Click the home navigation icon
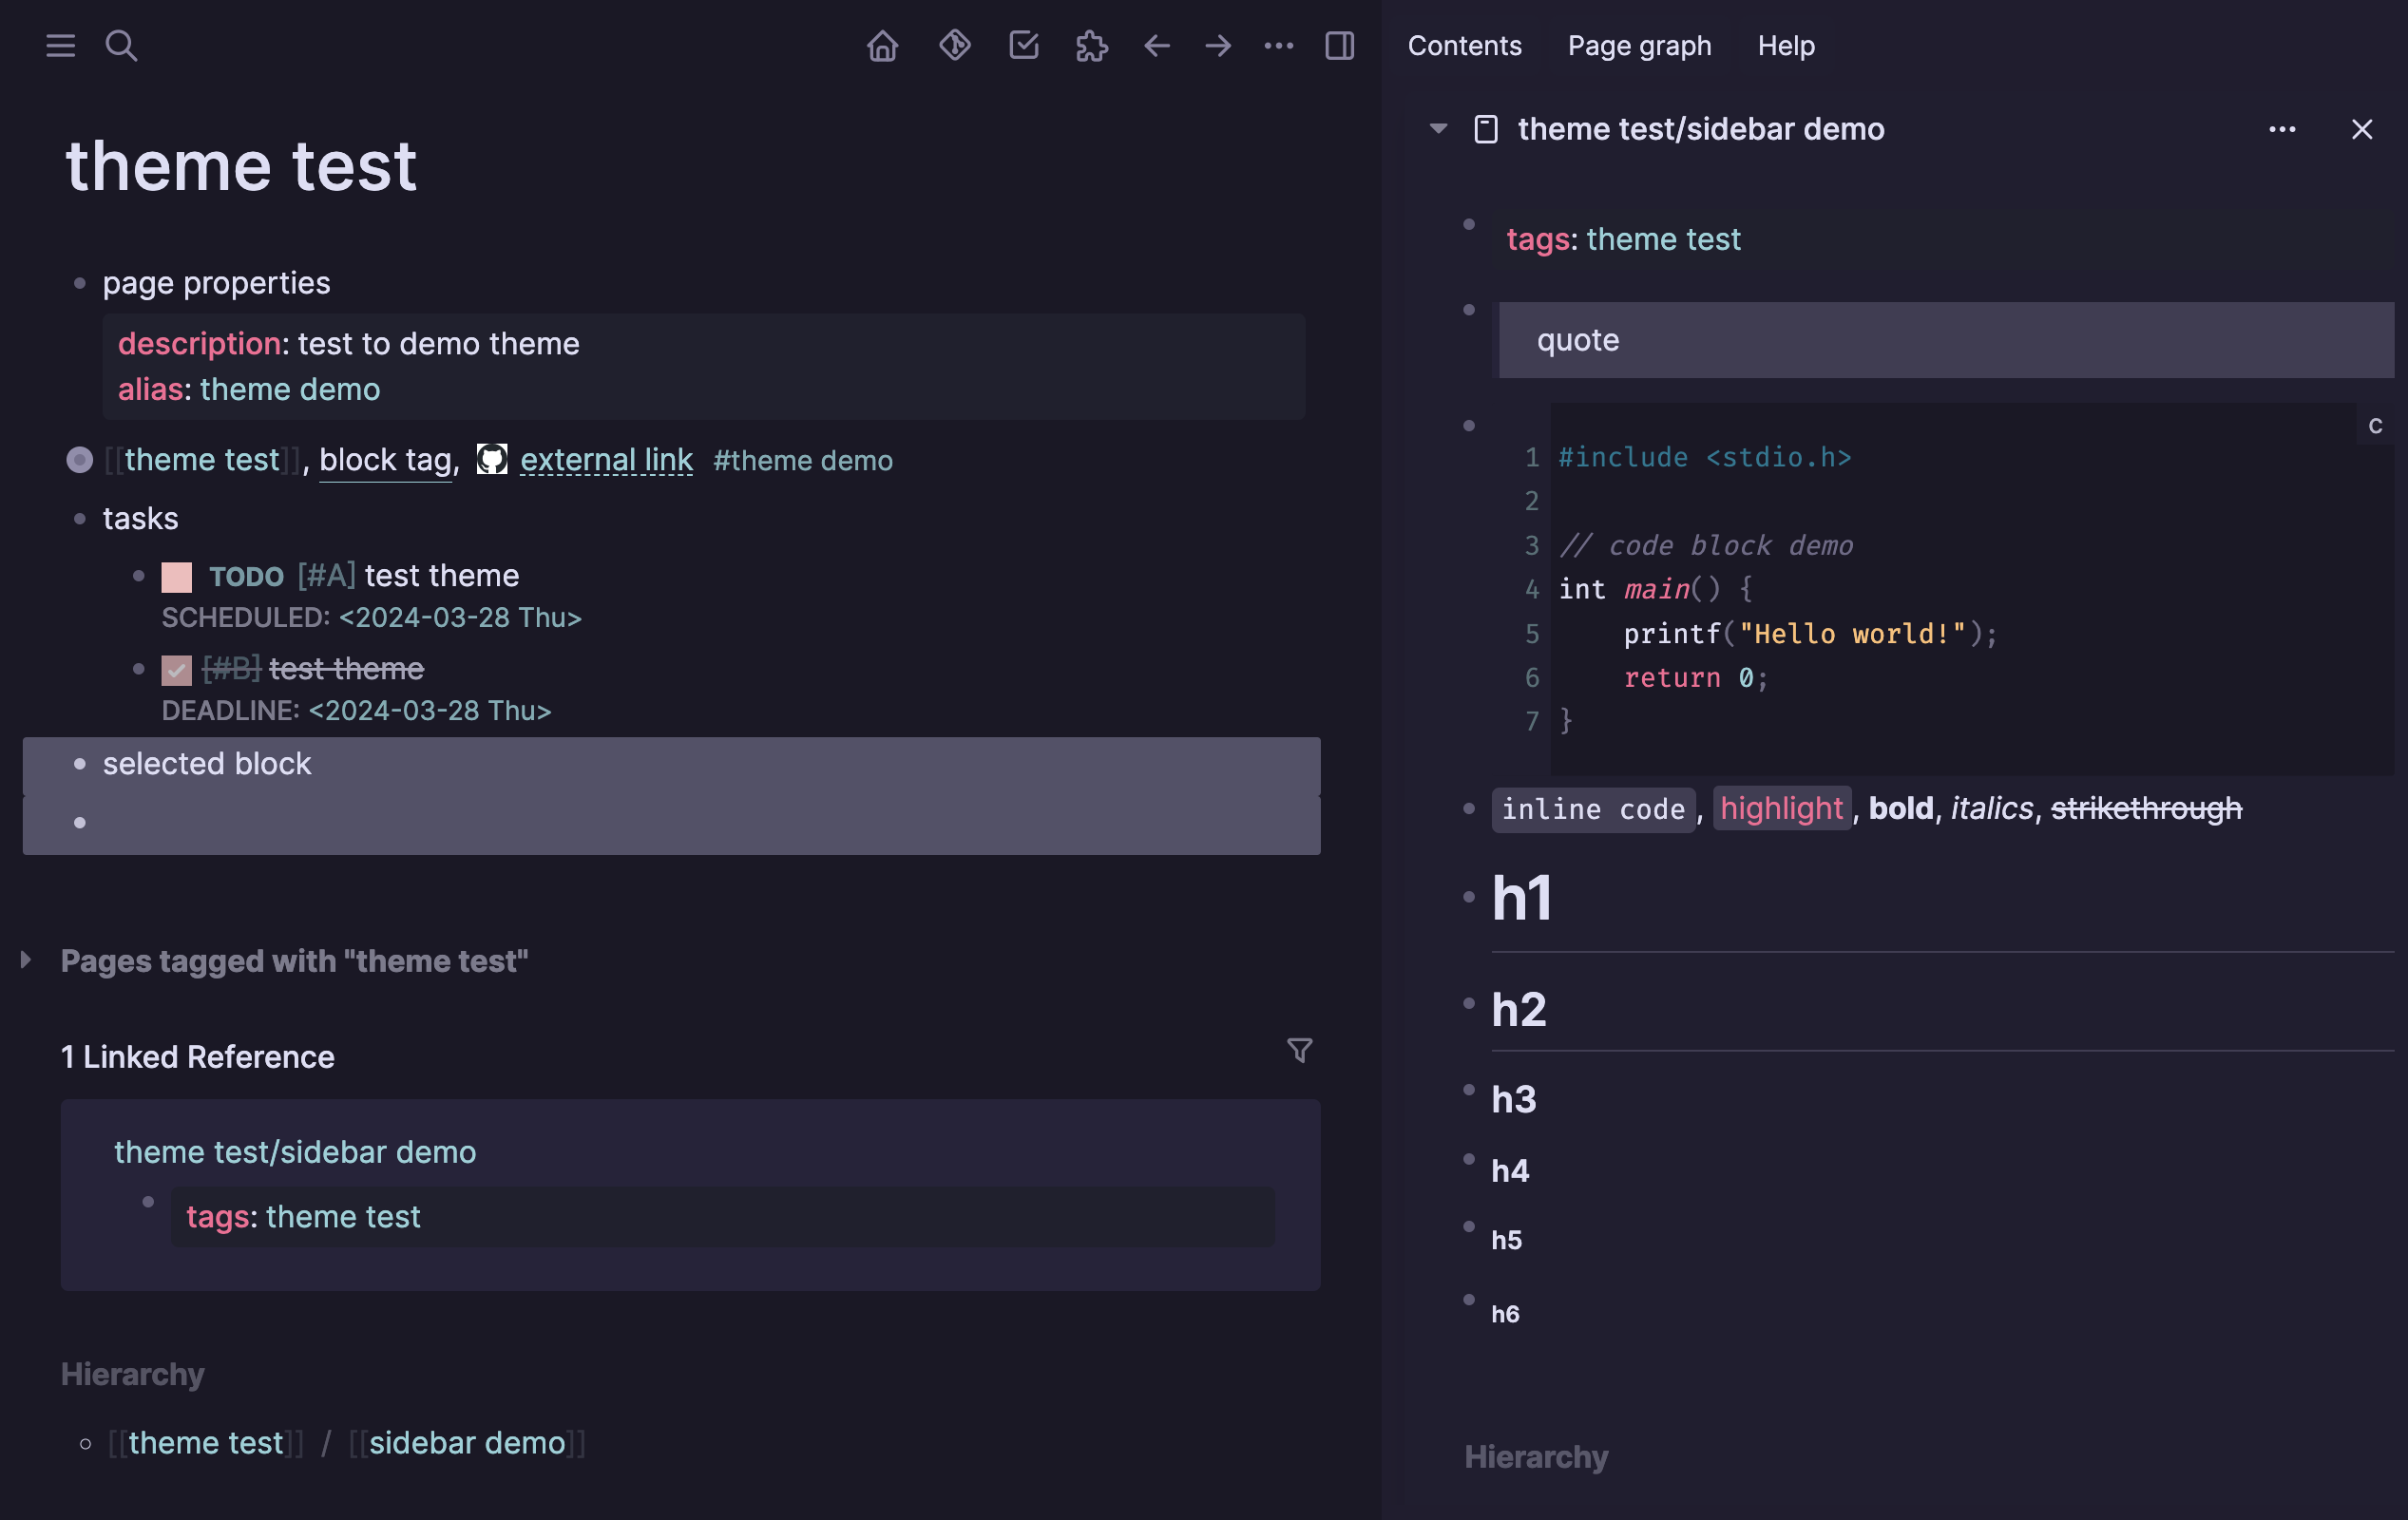 pyautogui.click(x=881, y=46)
